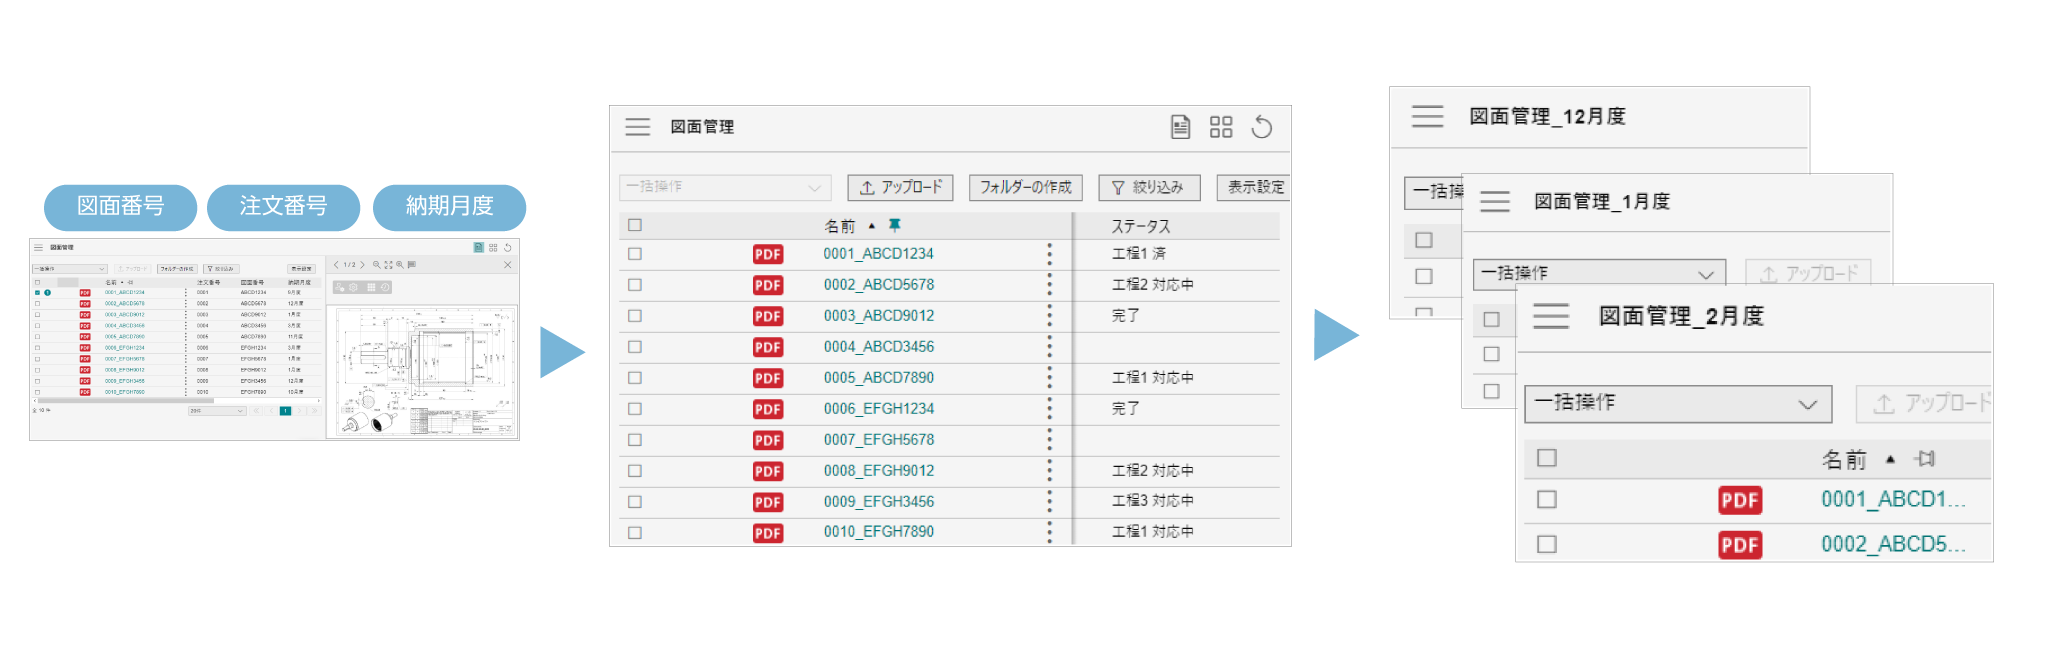Switch to grid tile view icon
This screenshot has width=2060, height=650.
pos(1221,127)
